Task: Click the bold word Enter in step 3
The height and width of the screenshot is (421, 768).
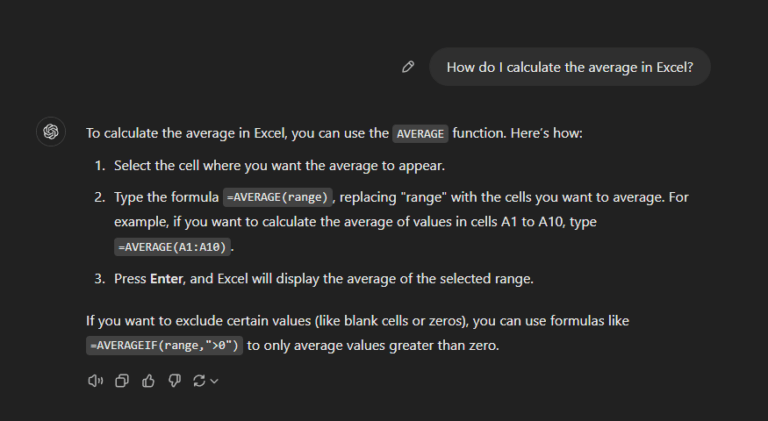Action: (x=165, y=279)
